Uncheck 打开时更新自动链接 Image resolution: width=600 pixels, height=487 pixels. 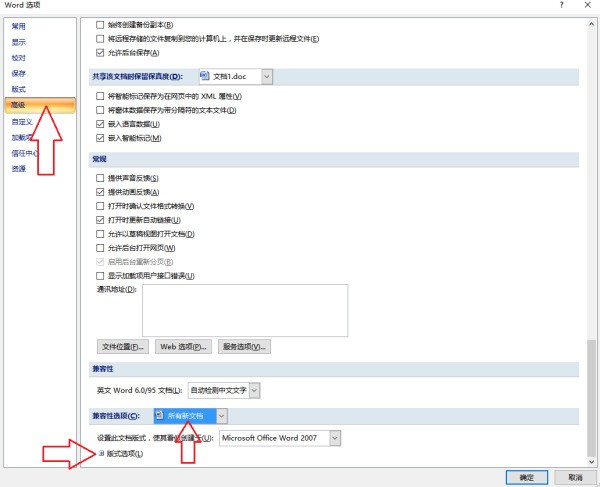click(x=100, y=220)
